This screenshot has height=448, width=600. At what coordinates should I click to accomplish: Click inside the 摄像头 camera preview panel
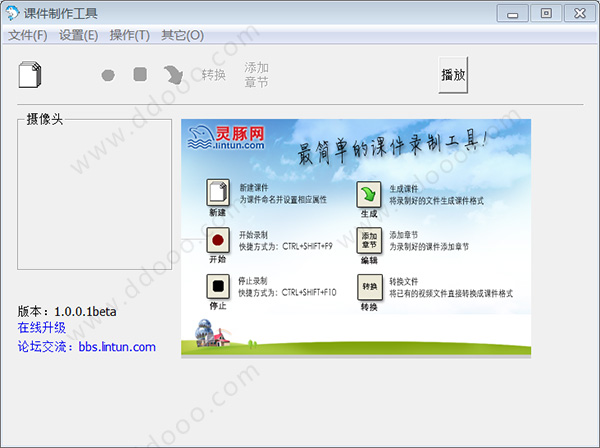coord(95,195)
